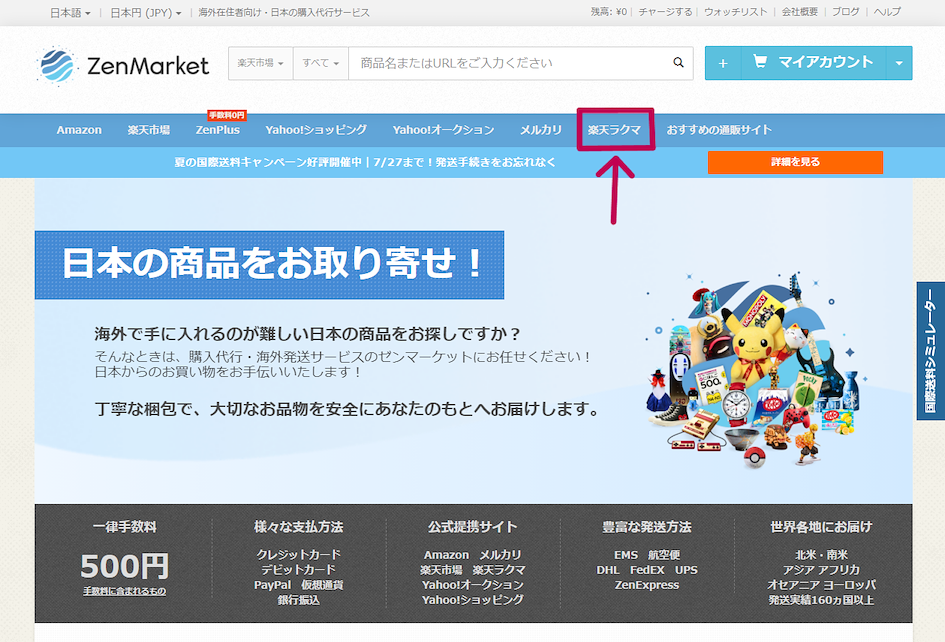The width and height of the screenshot is (945, 642).
Task: Open the ヘルプ link
Action: (887, 12)
